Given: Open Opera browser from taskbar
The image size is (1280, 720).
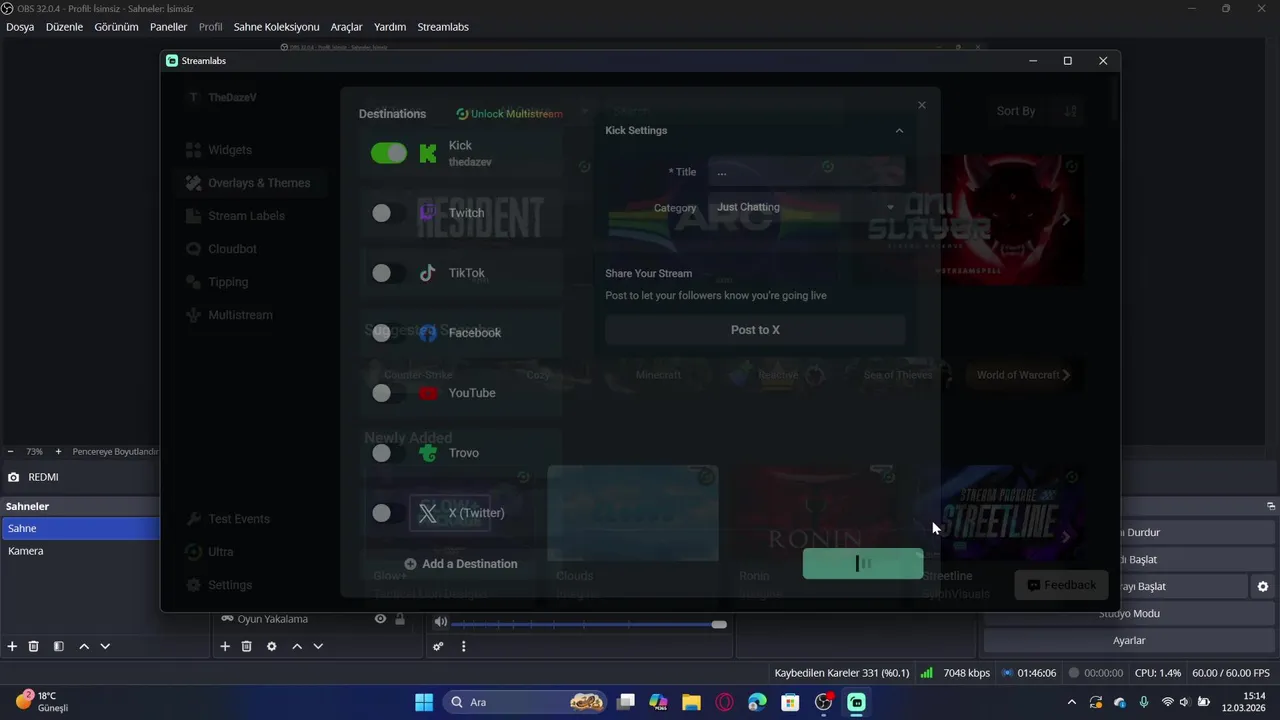Looking at the screenshot, I should 724,702.
